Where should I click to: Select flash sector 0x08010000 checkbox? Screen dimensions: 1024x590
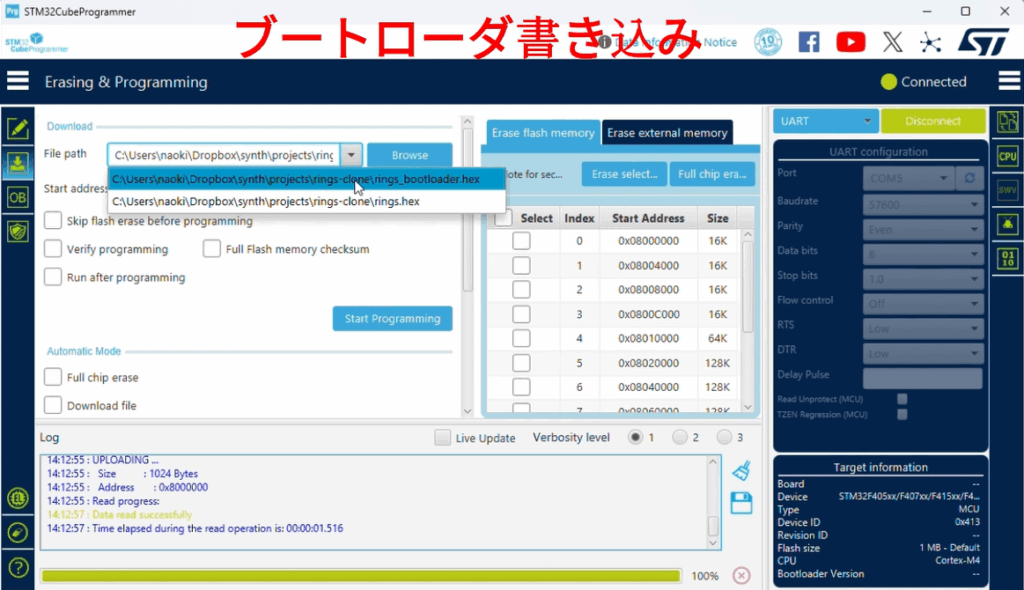tap(521, 338)
